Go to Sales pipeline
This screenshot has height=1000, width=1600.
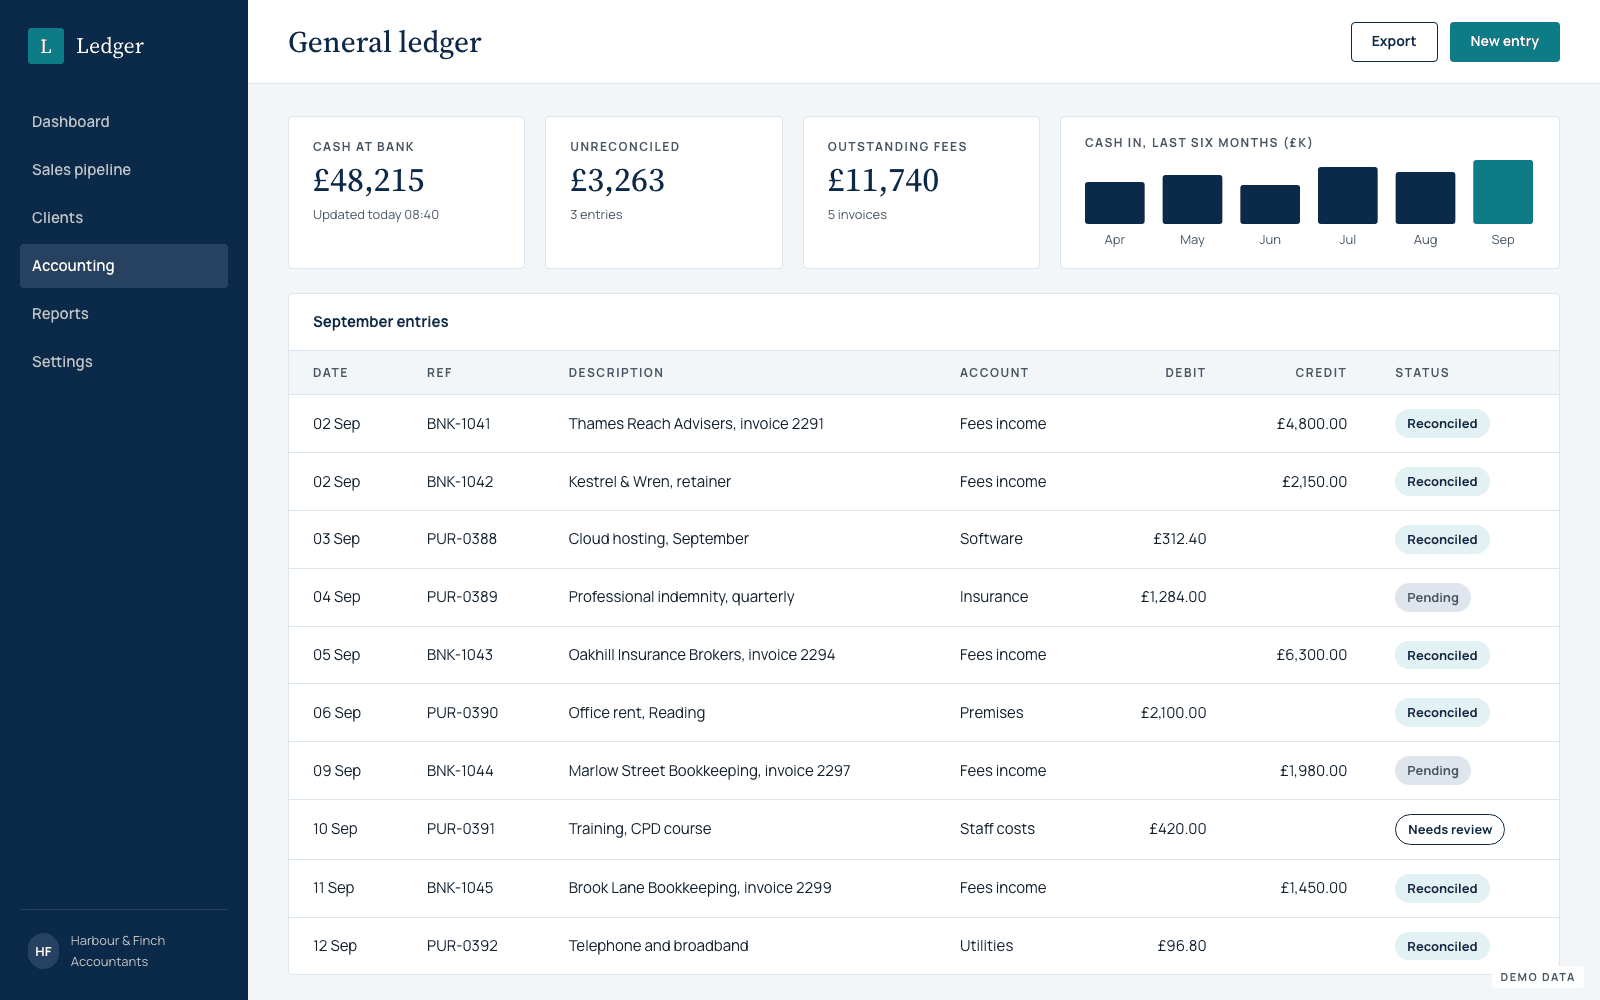[x=124, y=170]
